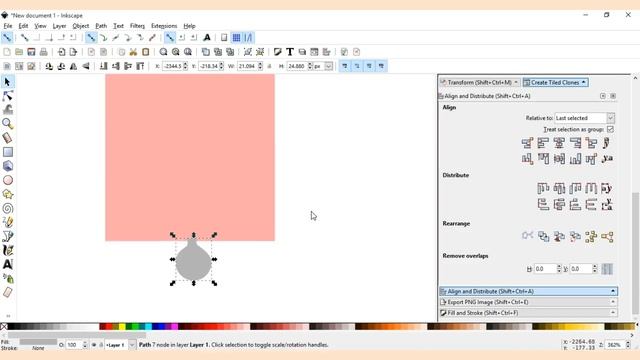Select the Eraser tool
This screenshot has height=360, width=640.
point(7,292)
